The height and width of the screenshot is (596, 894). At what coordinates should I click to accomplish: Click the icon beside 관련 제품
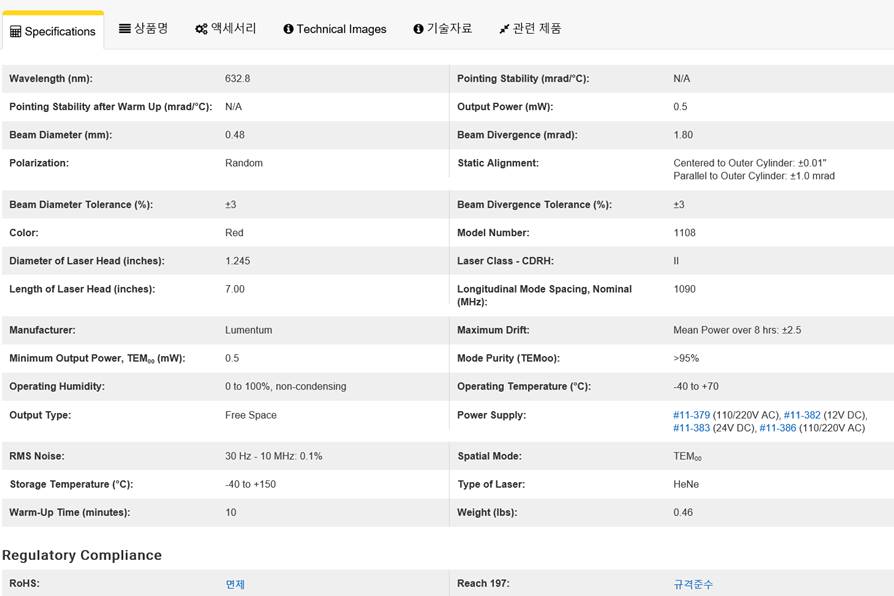(504, 29)
